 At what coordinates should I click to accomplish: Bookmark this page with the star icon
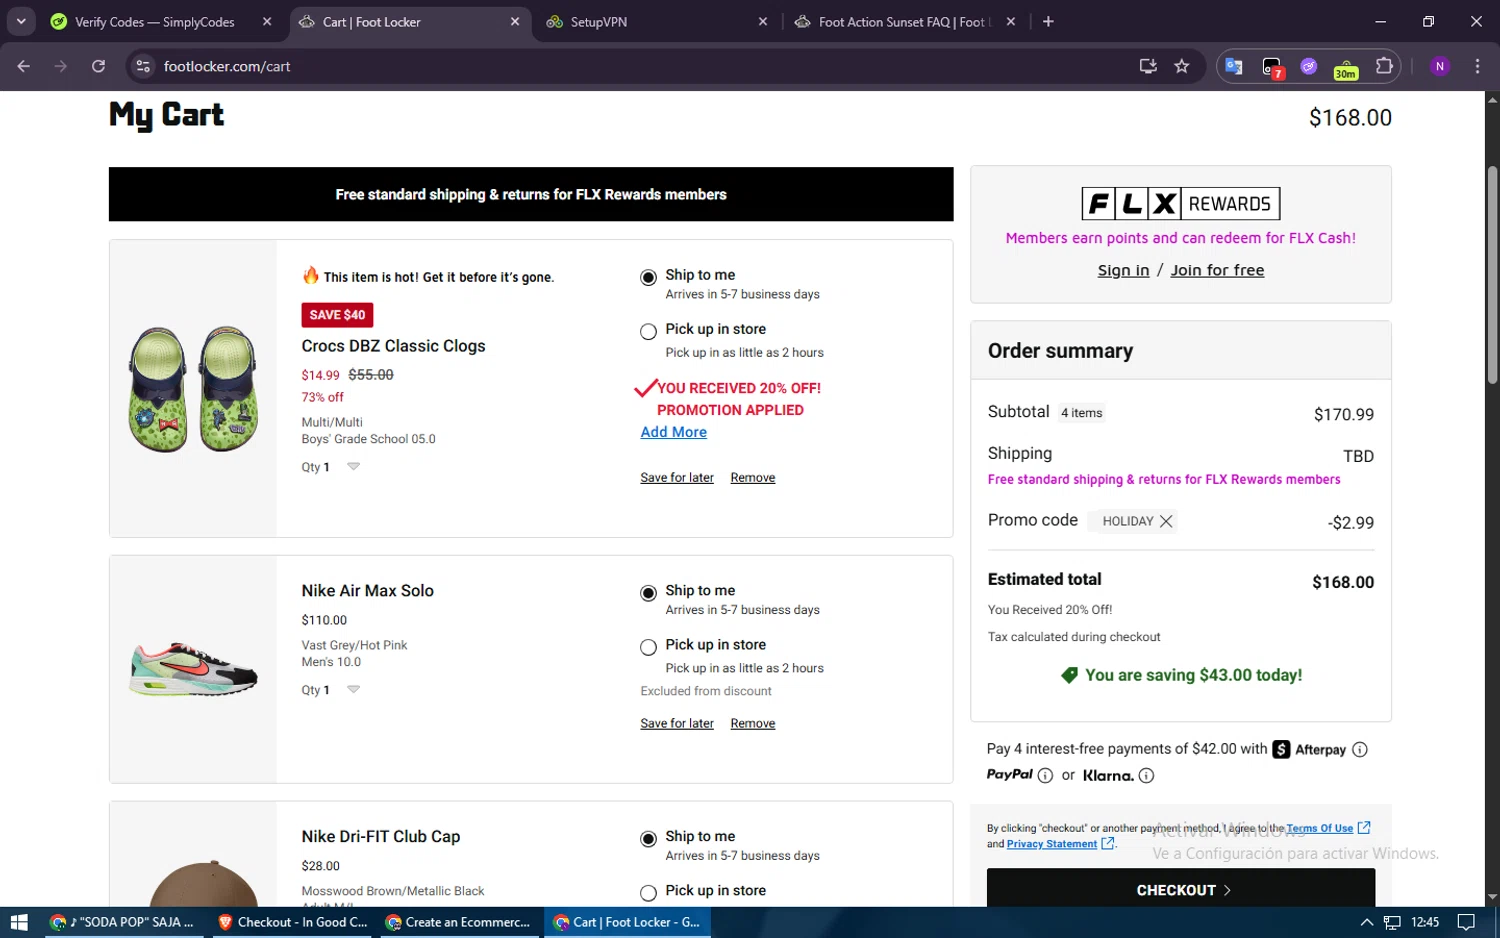(1182, 66)
